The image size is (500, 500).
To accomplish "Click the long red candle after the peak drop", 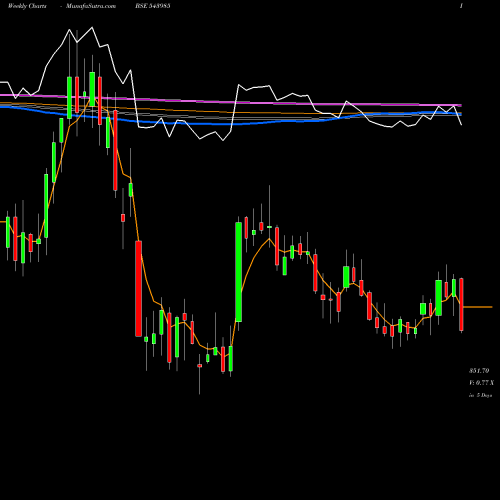I will [x=138, y=288].
